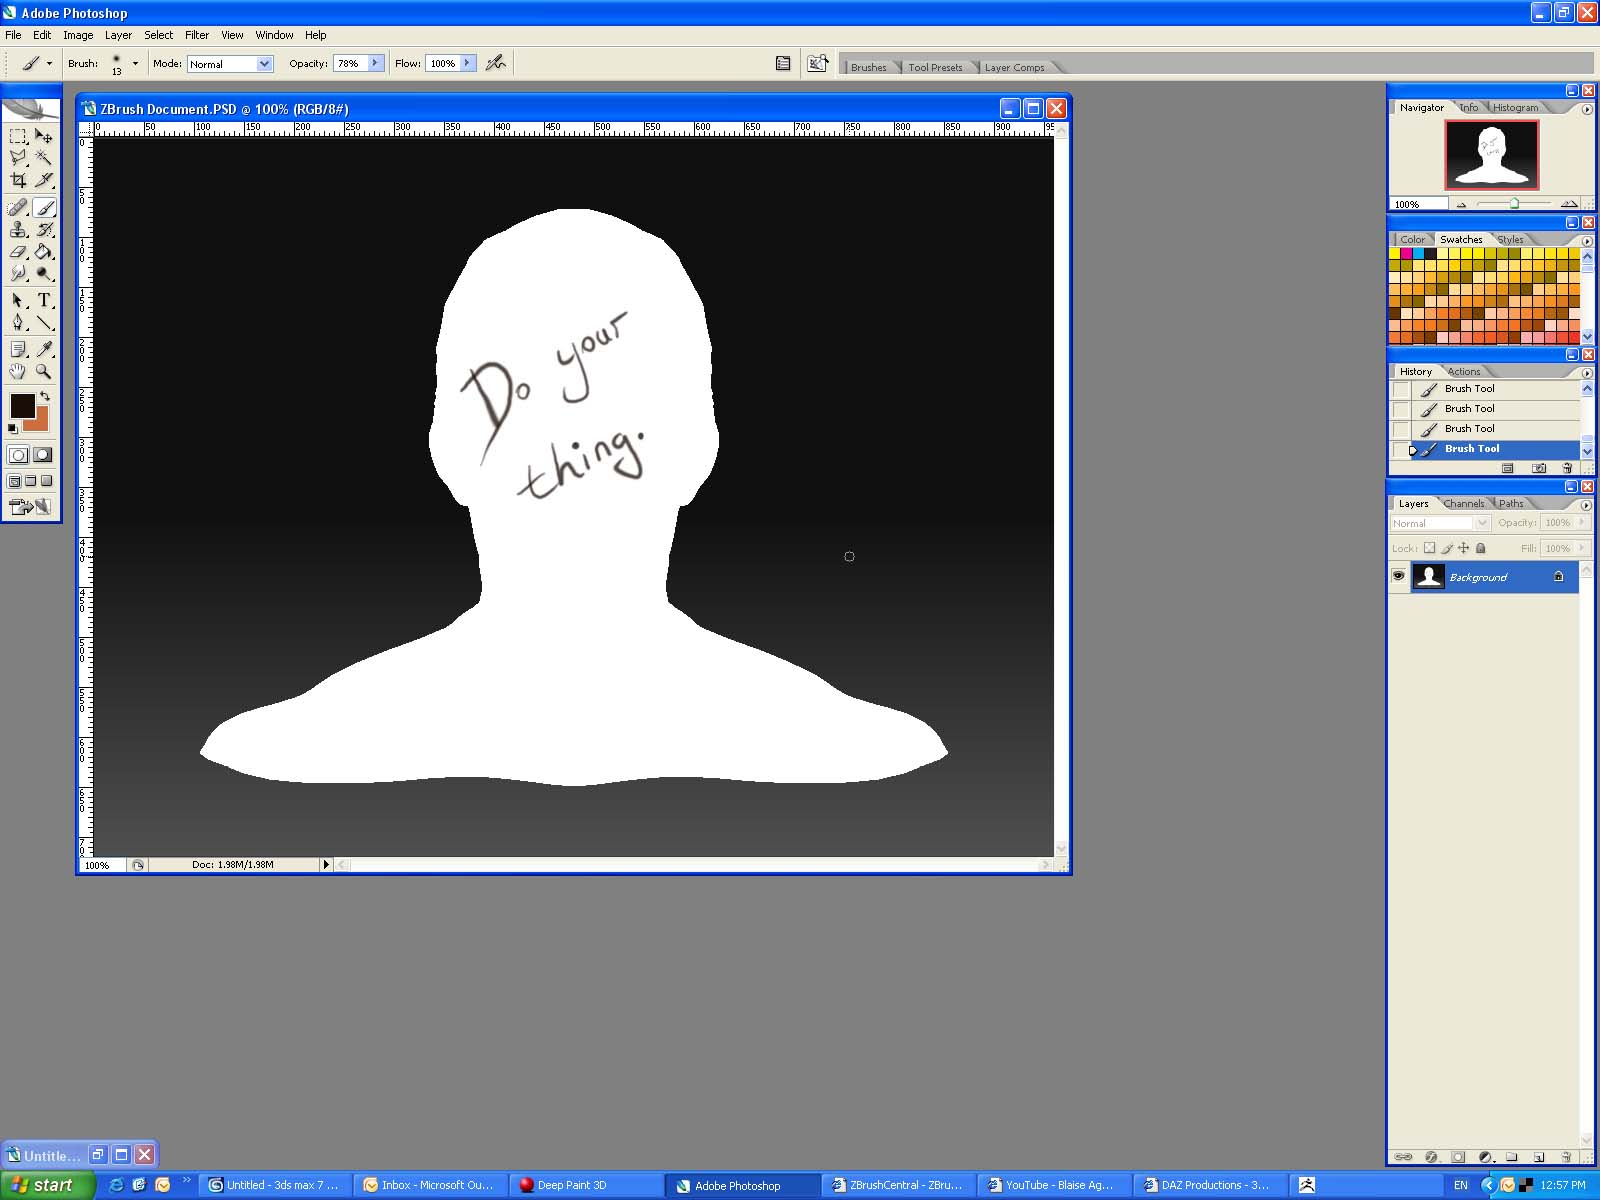
Task: Pick the Clone Stamp tool
Action: click(18, 230)
